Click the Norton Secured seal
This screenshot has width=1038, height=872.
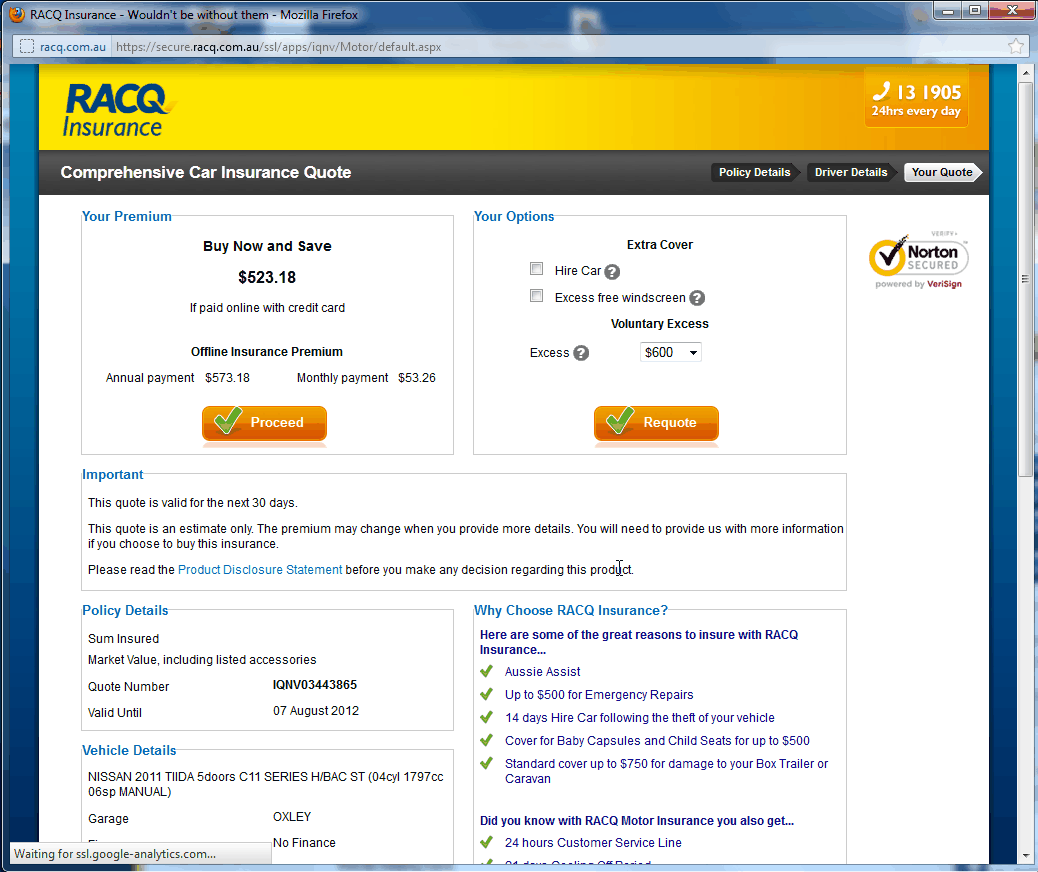918,260
